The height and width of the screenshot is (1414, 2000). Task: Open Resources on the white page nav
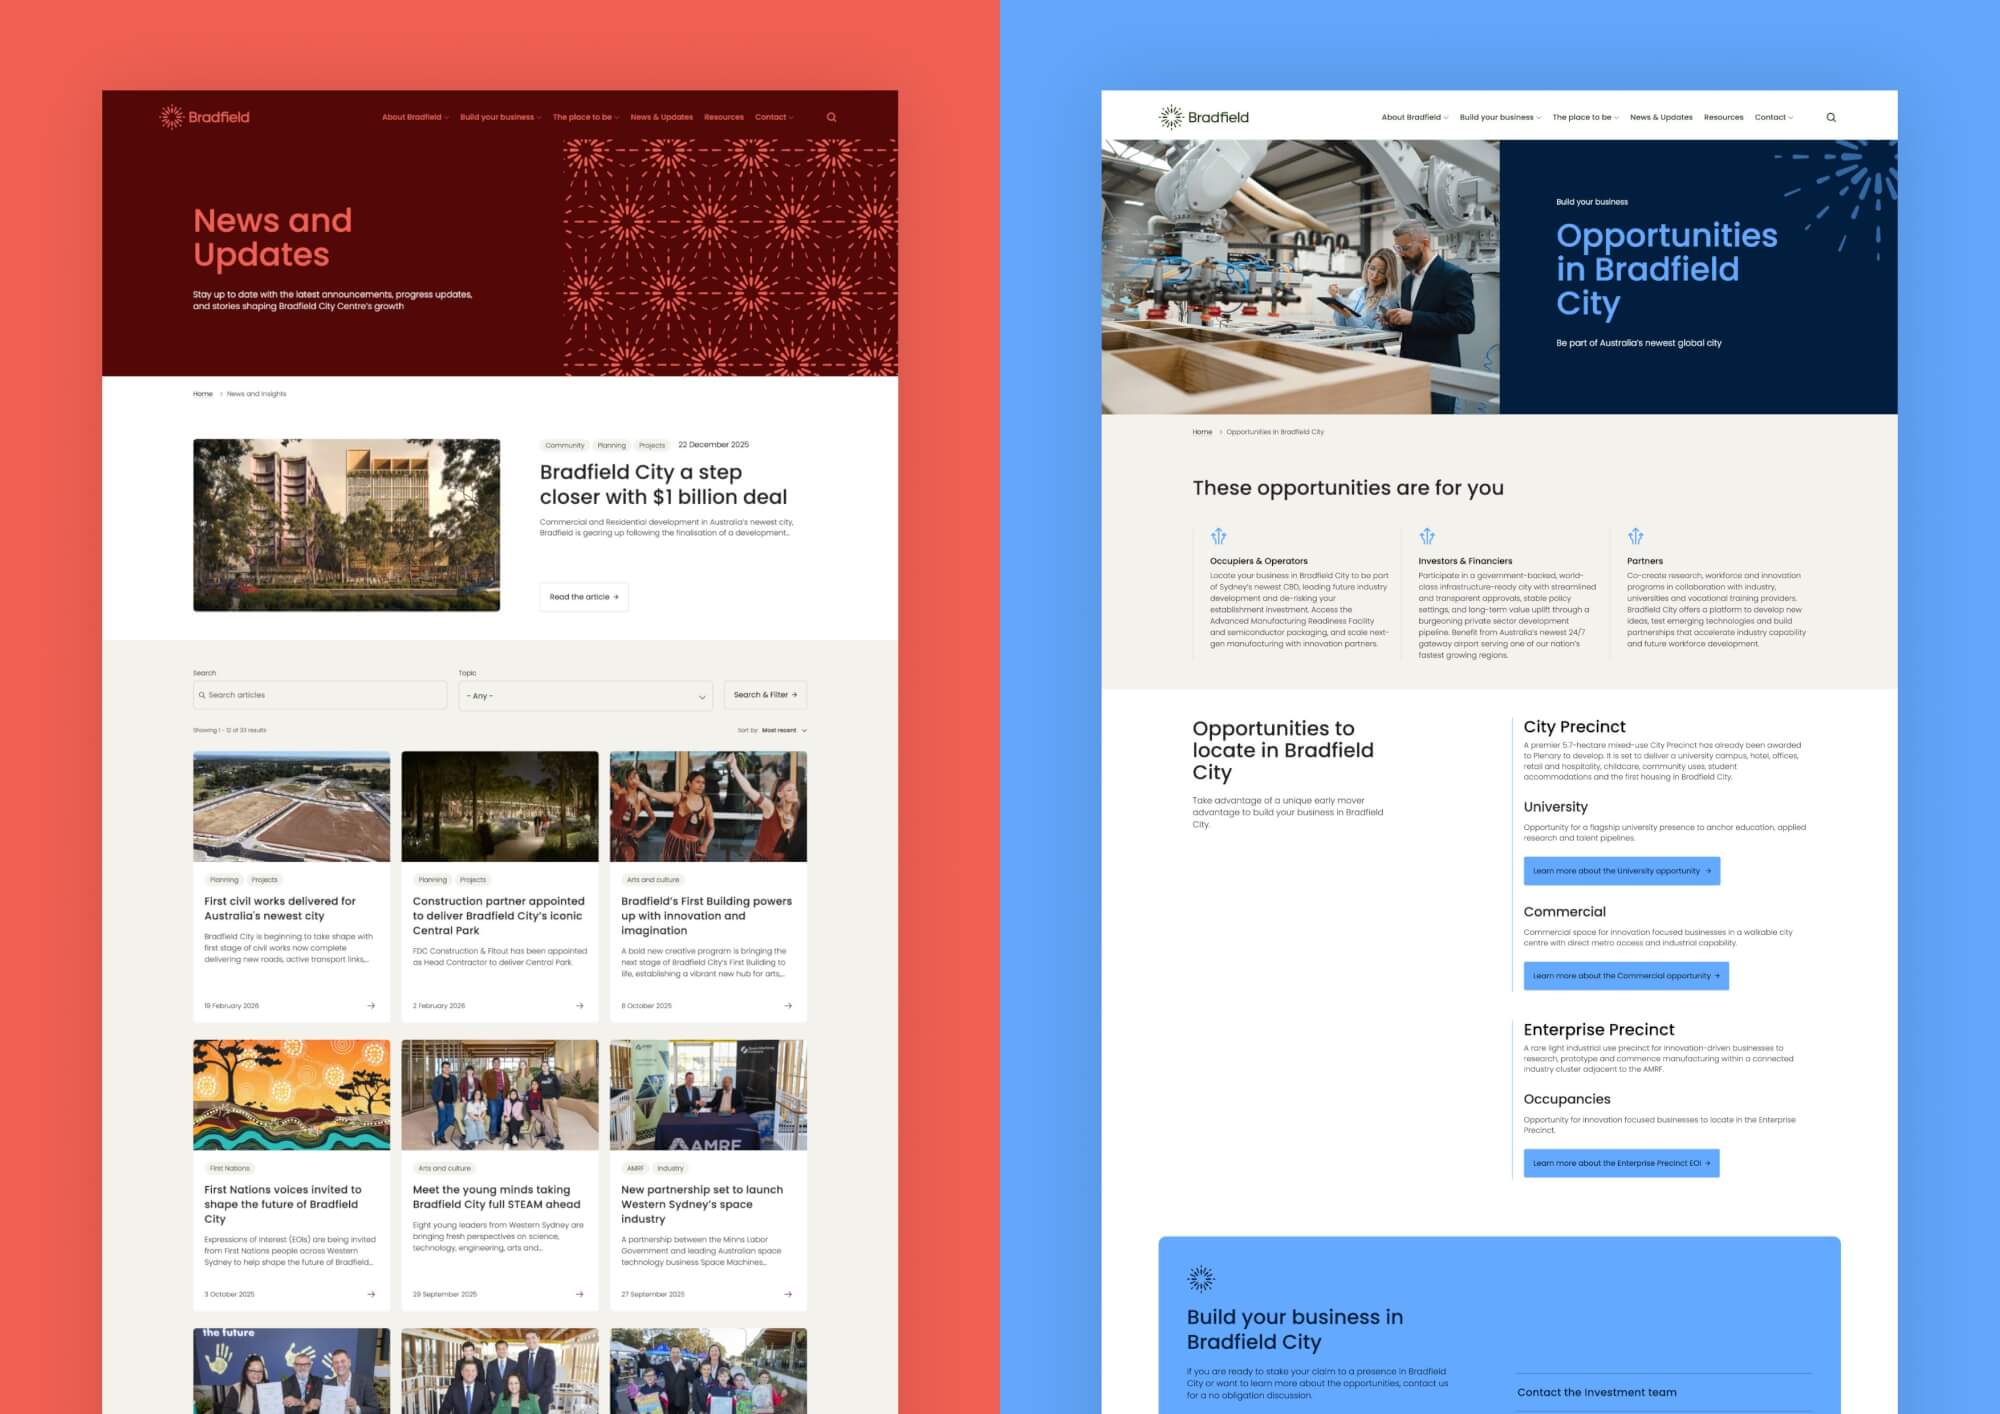(1723, 117)
